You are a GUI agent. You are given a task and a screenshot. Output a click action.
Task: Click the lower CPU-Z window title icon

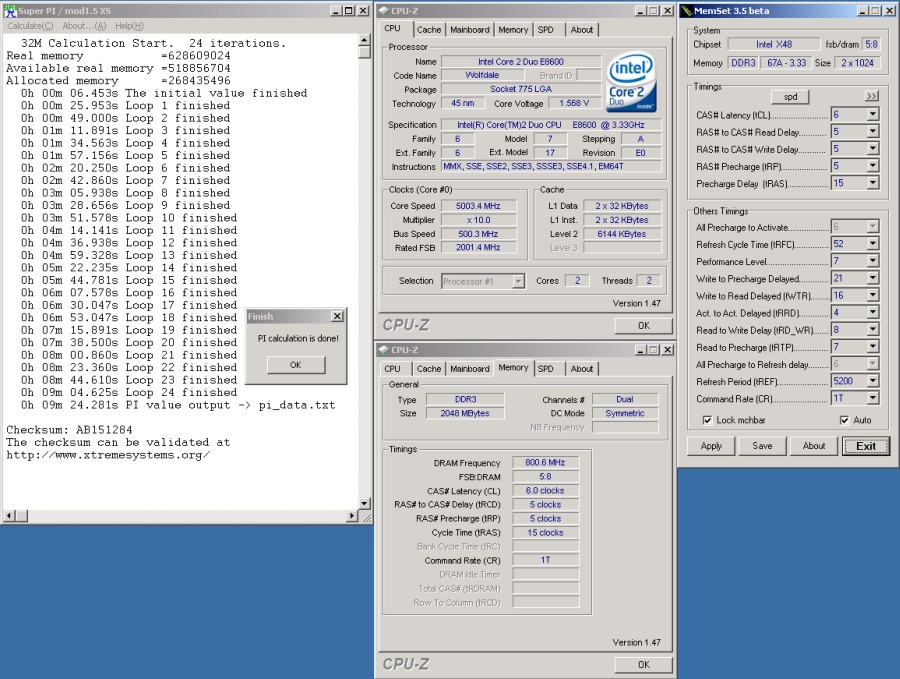[x=384, y=350]
